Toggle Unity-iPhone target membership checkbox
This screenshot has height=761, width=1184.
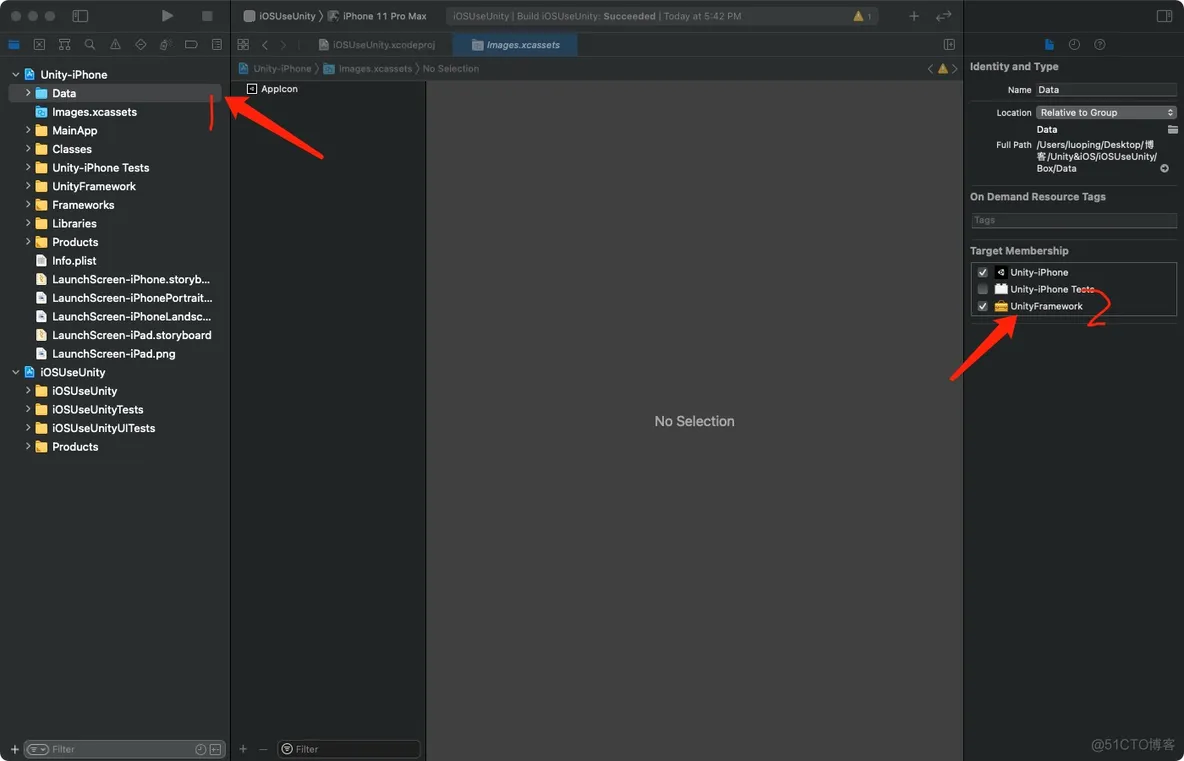[x=982, y=273]
